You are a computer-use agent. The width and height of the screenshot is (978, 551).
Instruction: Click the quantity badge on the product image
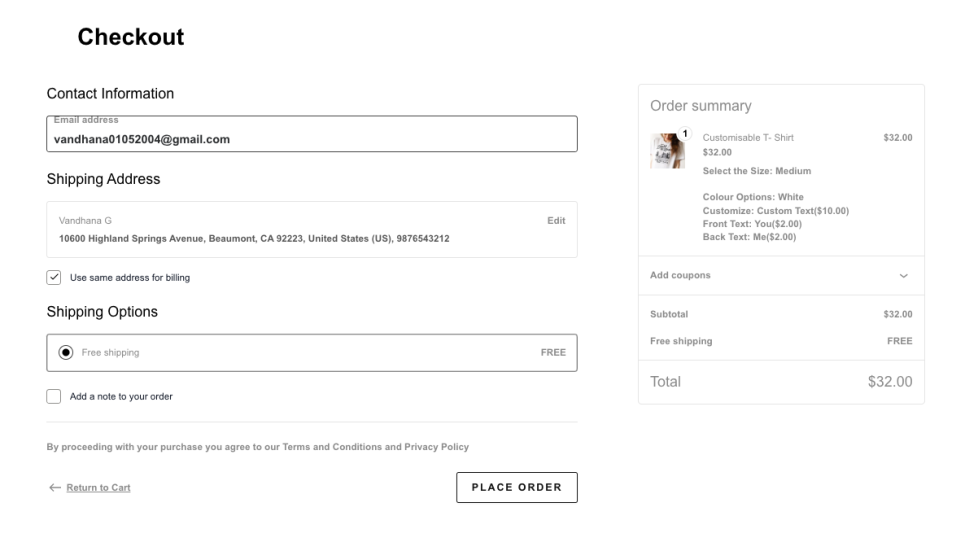tap(686, 134)
